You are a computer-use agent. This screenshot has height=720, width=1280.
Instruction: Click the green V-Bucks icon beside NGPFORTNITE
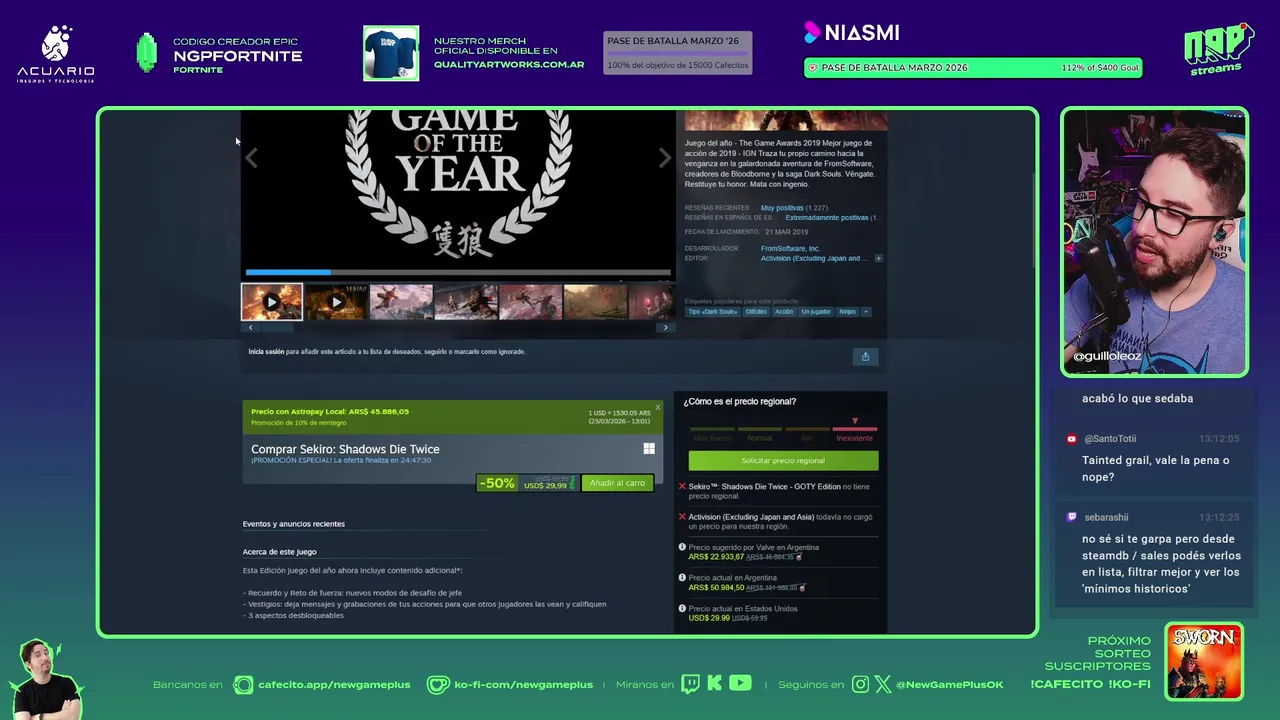147,53
